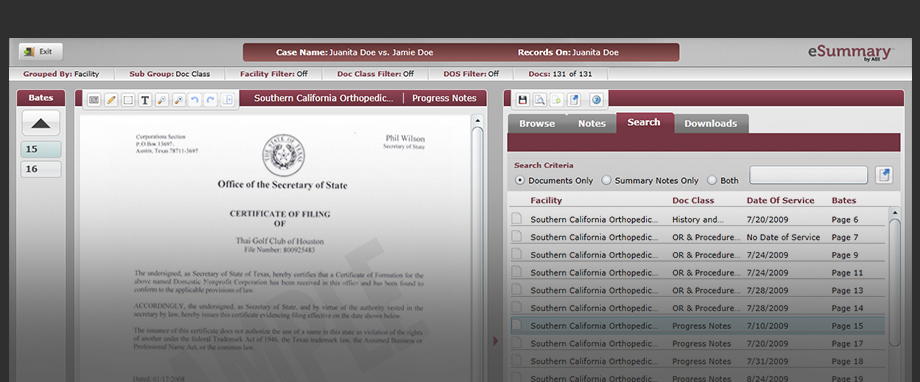Select Bates page 16

tap(41, 169)
